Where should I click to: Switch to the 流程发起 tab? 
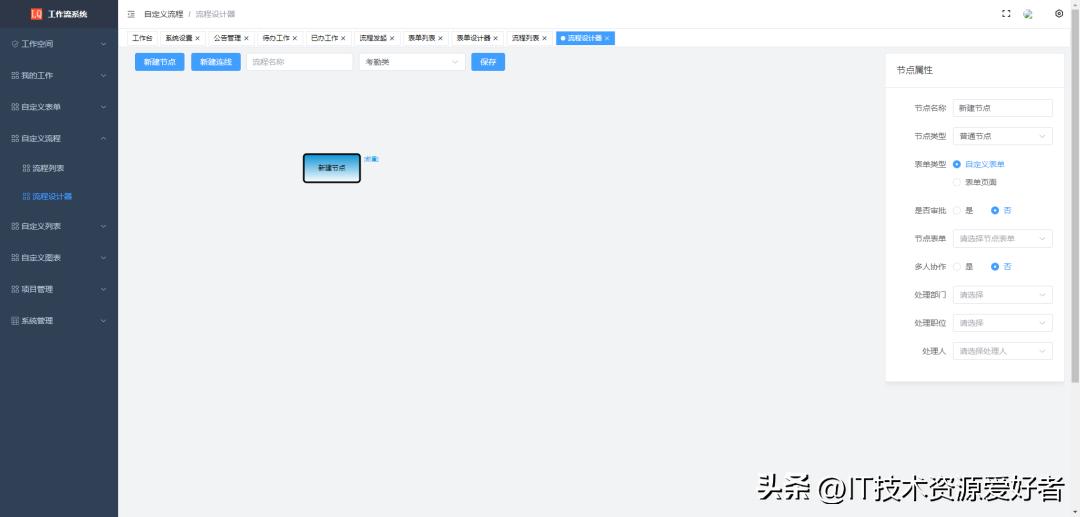[373, 38]
